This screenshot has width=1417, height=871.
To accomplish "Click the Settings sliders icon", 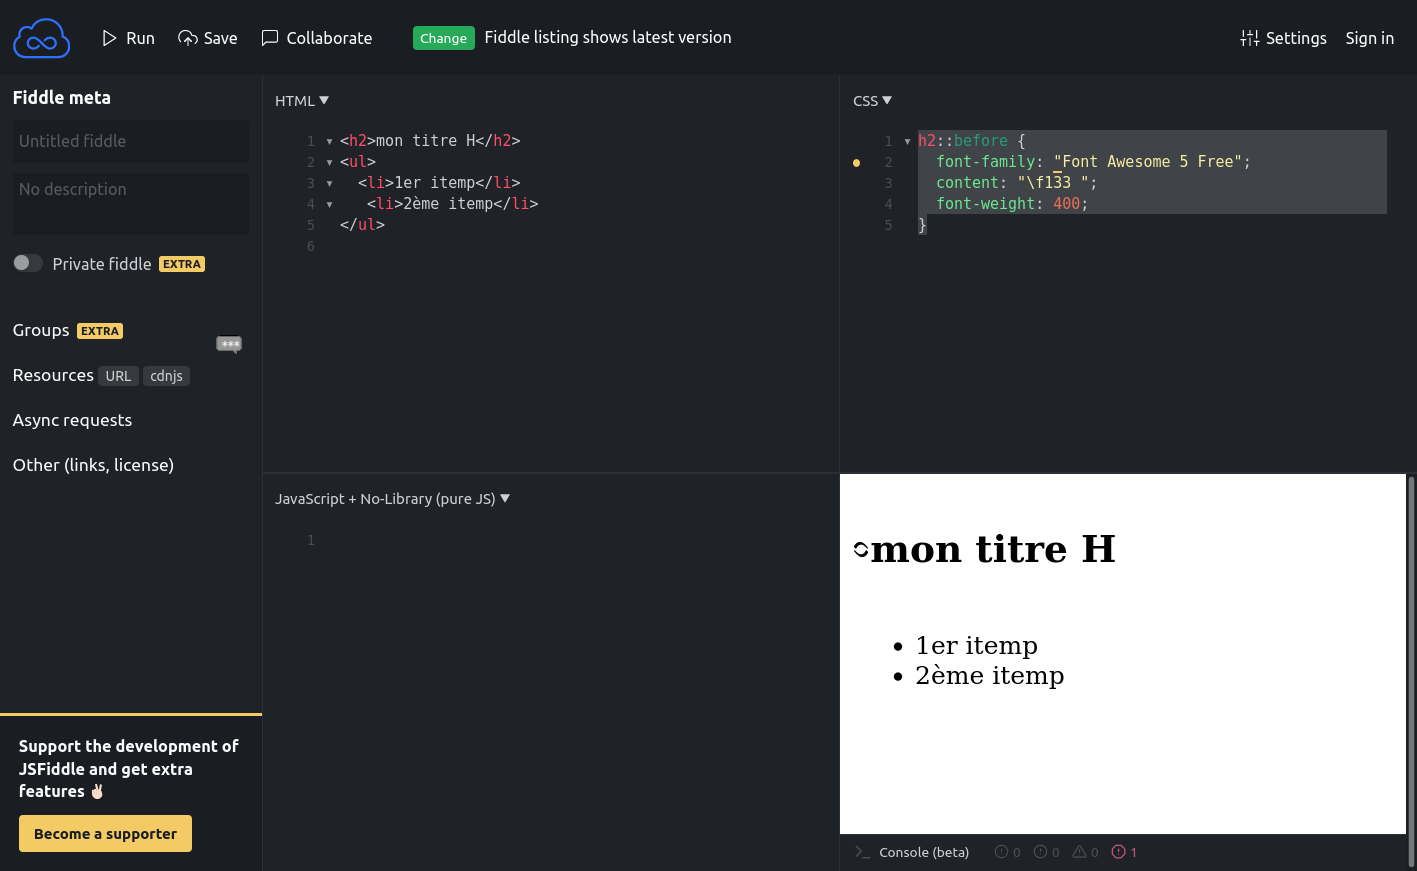I will click(1249, 38).
